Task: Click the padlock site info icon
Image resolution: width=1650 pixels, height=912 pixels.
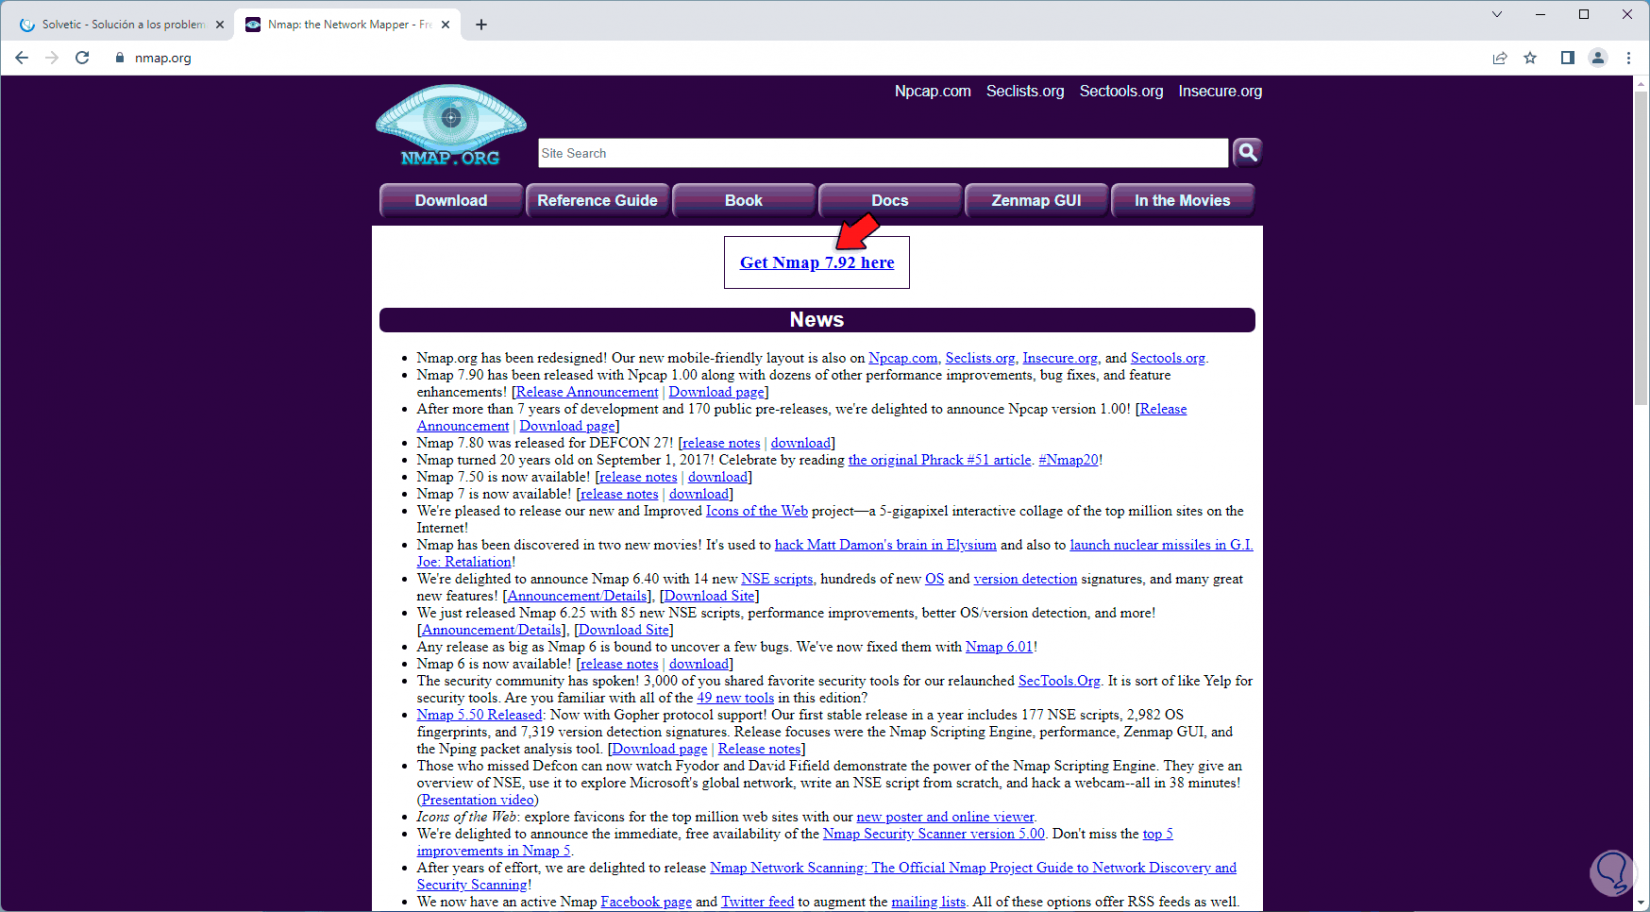Action: [x=120, y=58]
